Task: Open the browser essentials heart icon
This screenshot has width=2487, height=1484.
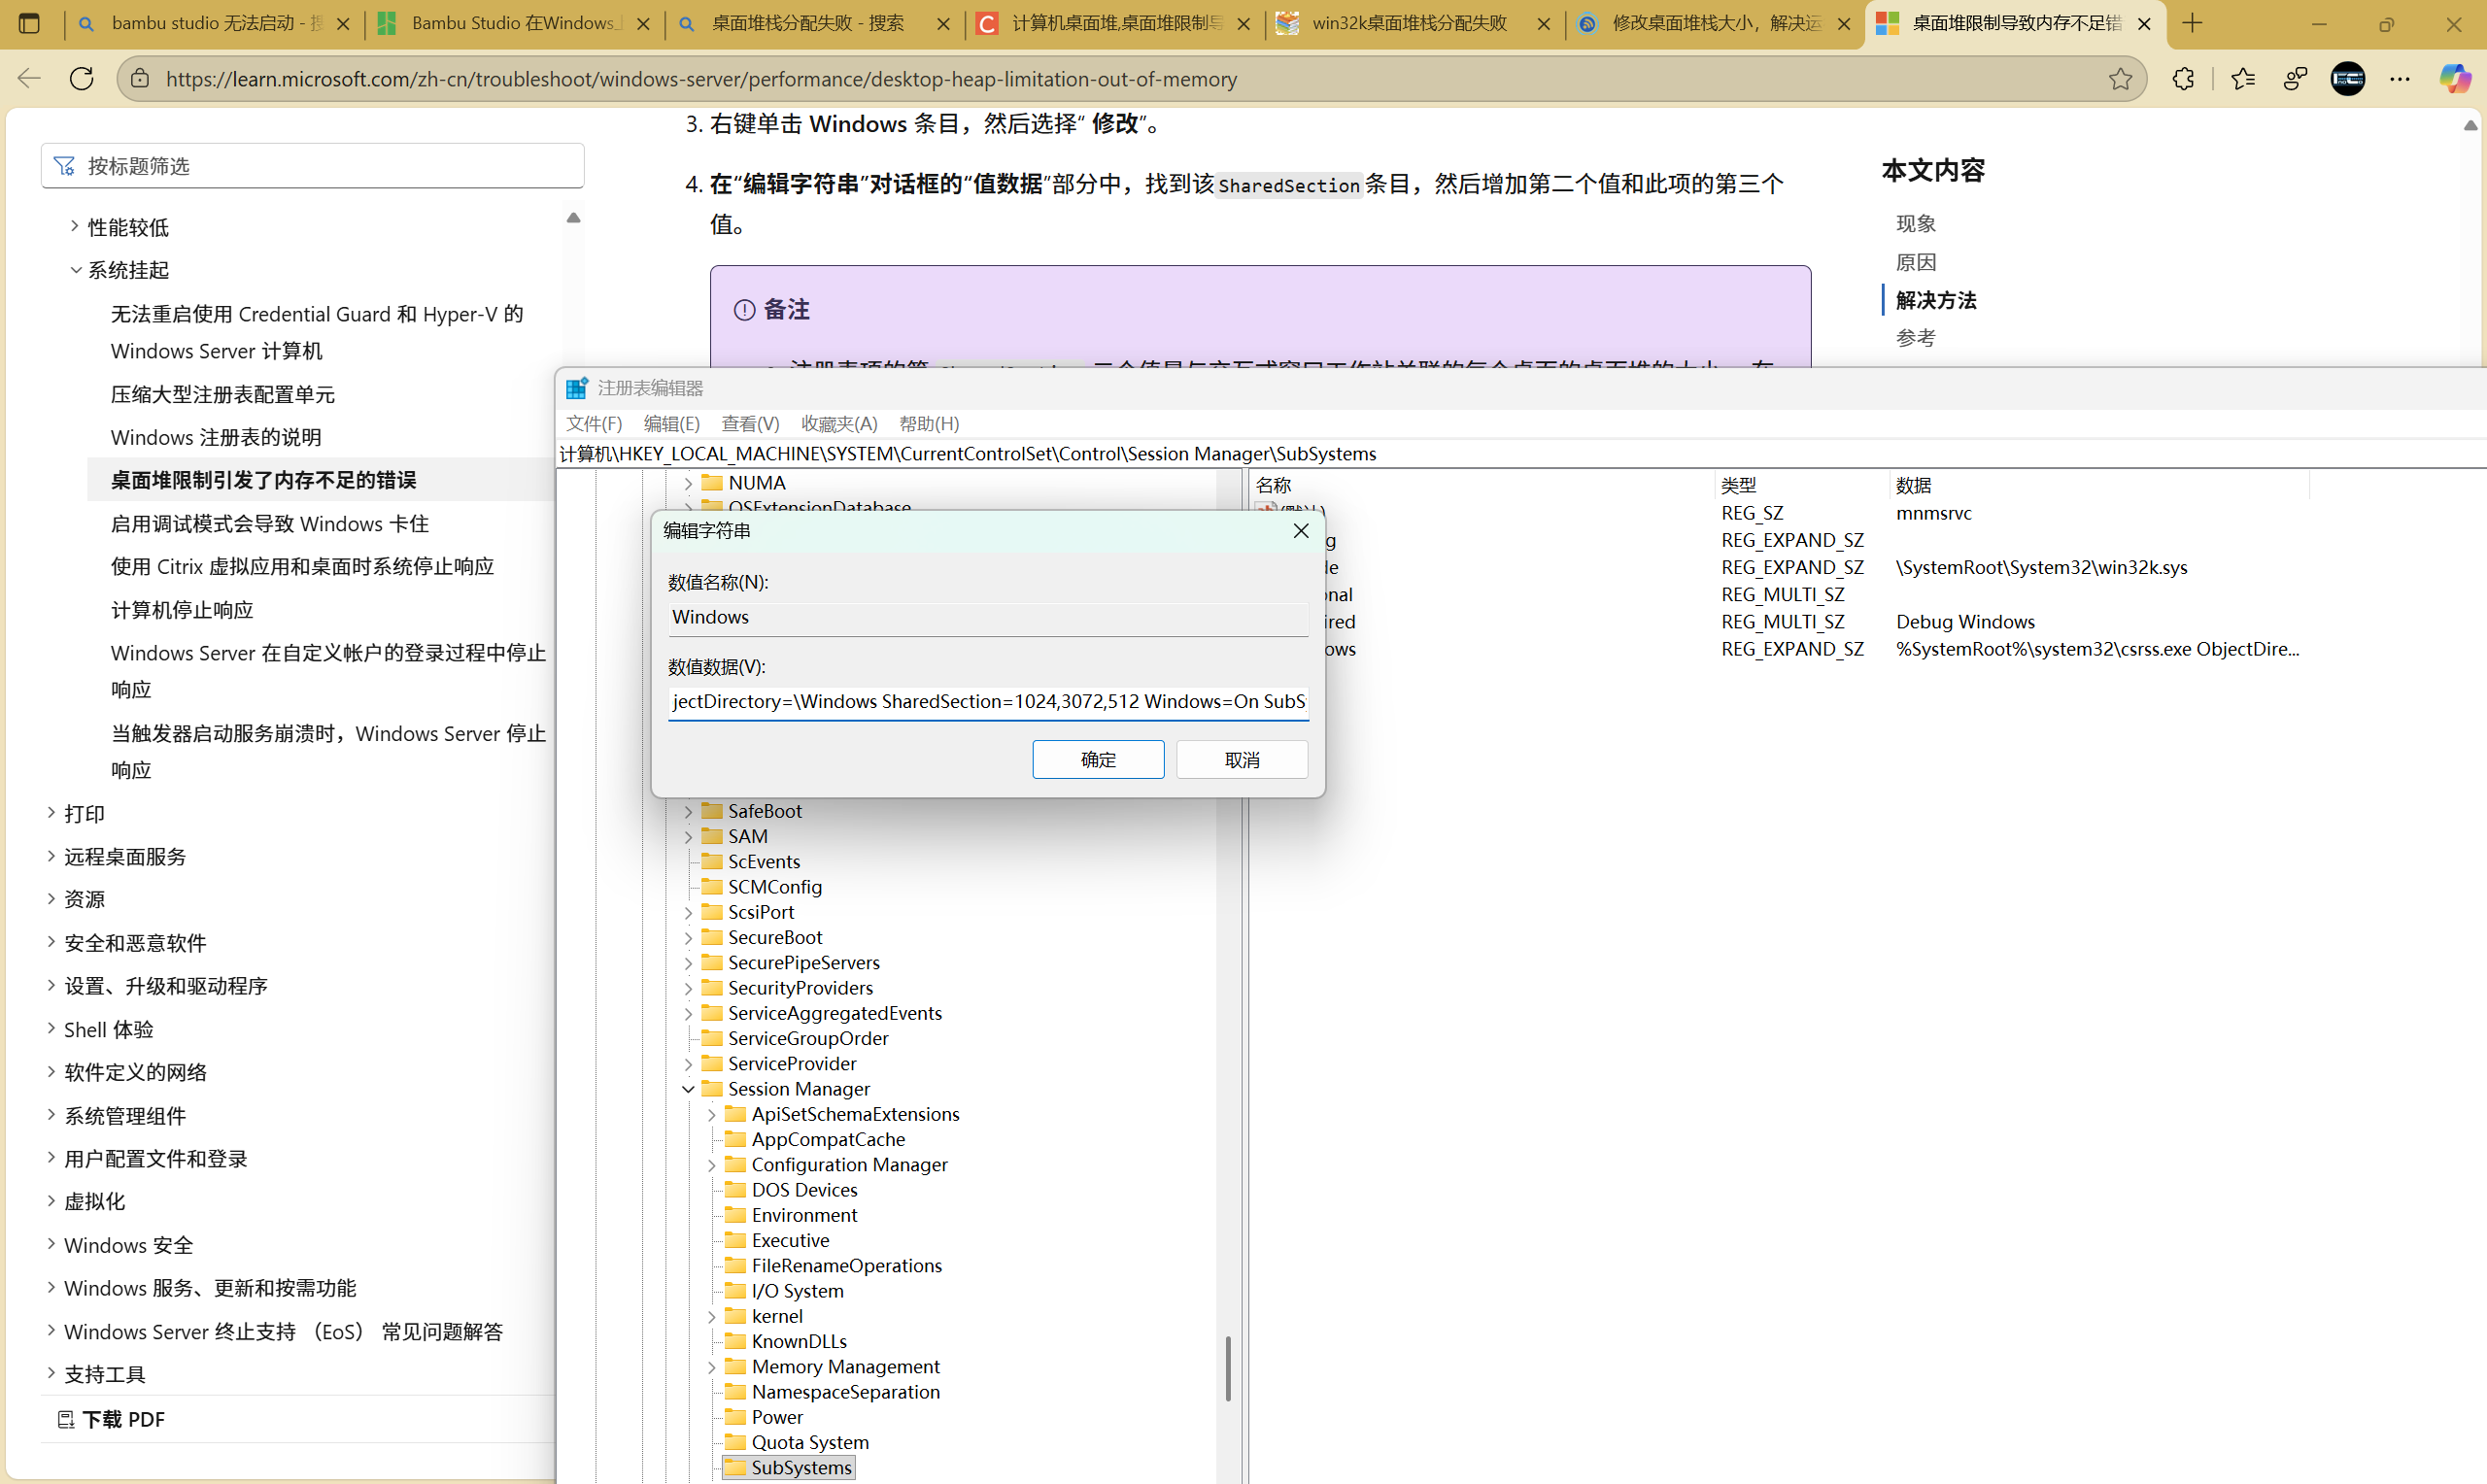Action: (2295, 78)
